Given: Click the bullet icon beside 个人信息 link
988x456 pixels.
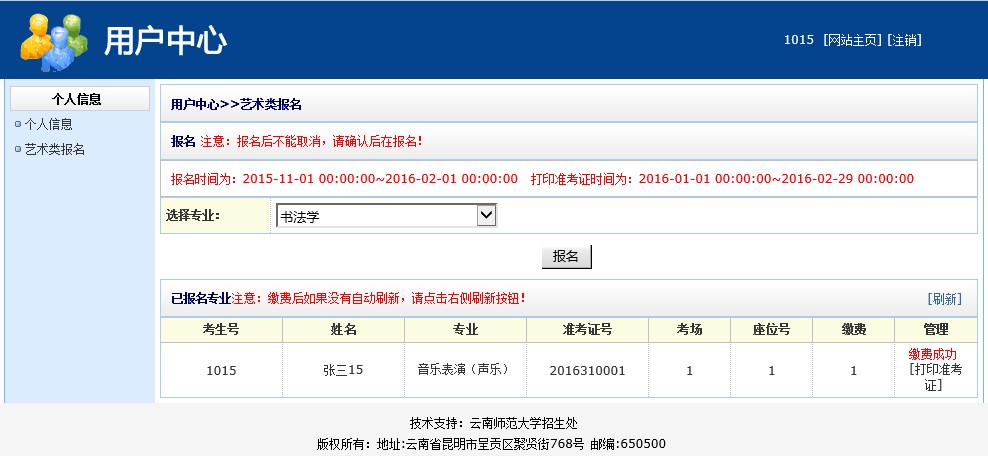Looking at the screenshot, I should tap(18, 125).
